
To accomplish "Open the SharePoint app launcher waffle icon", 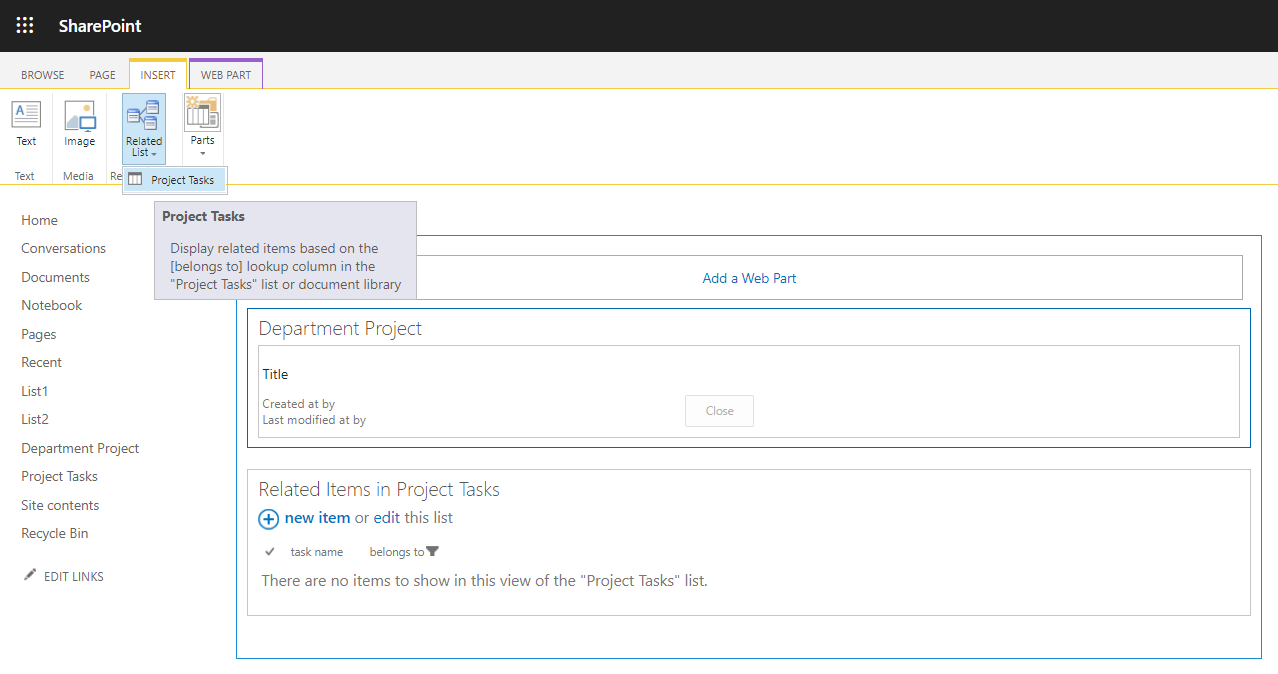I will point(25,26).
